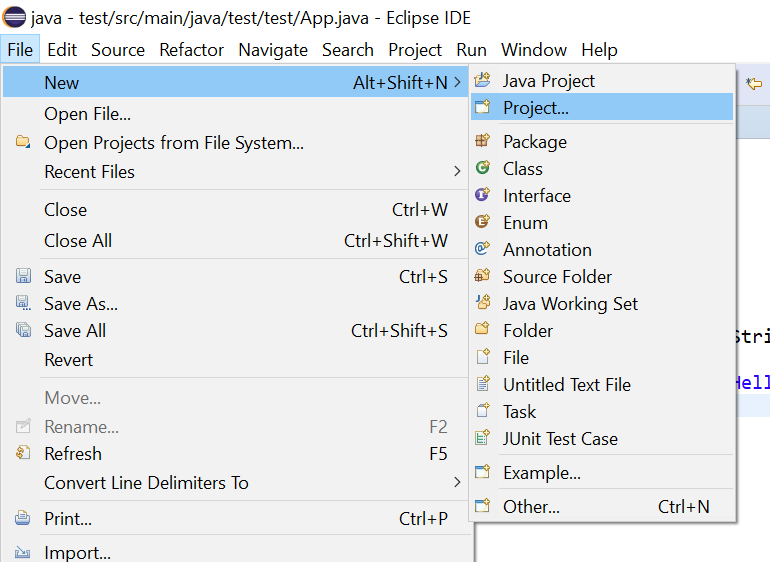The height and width of the screenshot is (562, 770).
Task: Click the Refresh icon in File menu
Action: click(23, 452)
